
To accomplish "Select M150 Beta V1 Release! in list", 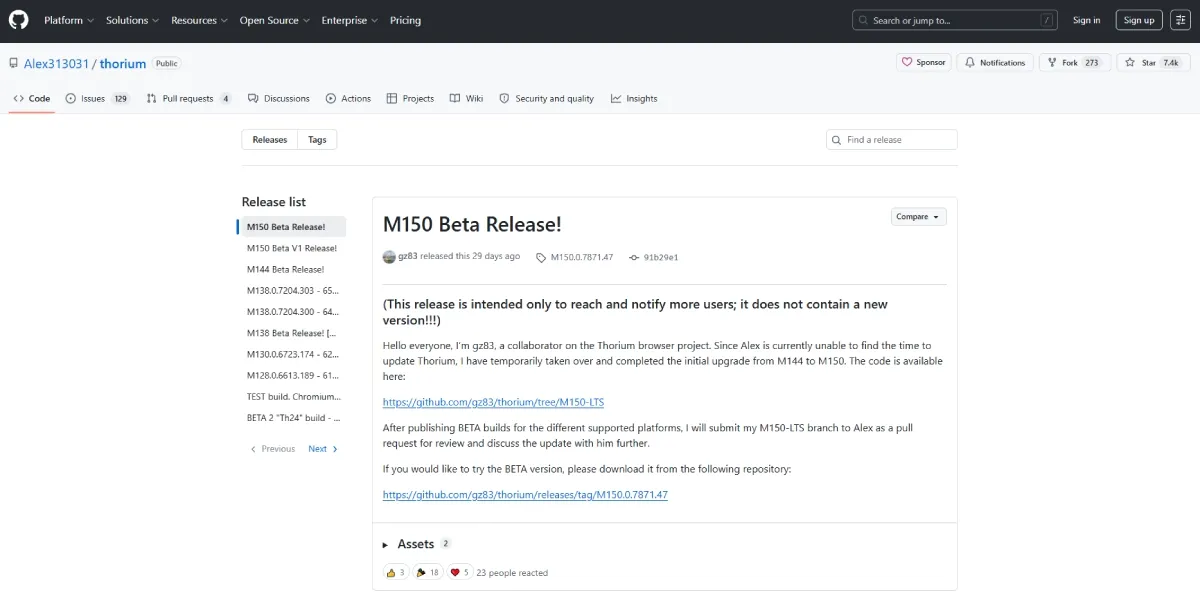I will click(x=292, y=248).
